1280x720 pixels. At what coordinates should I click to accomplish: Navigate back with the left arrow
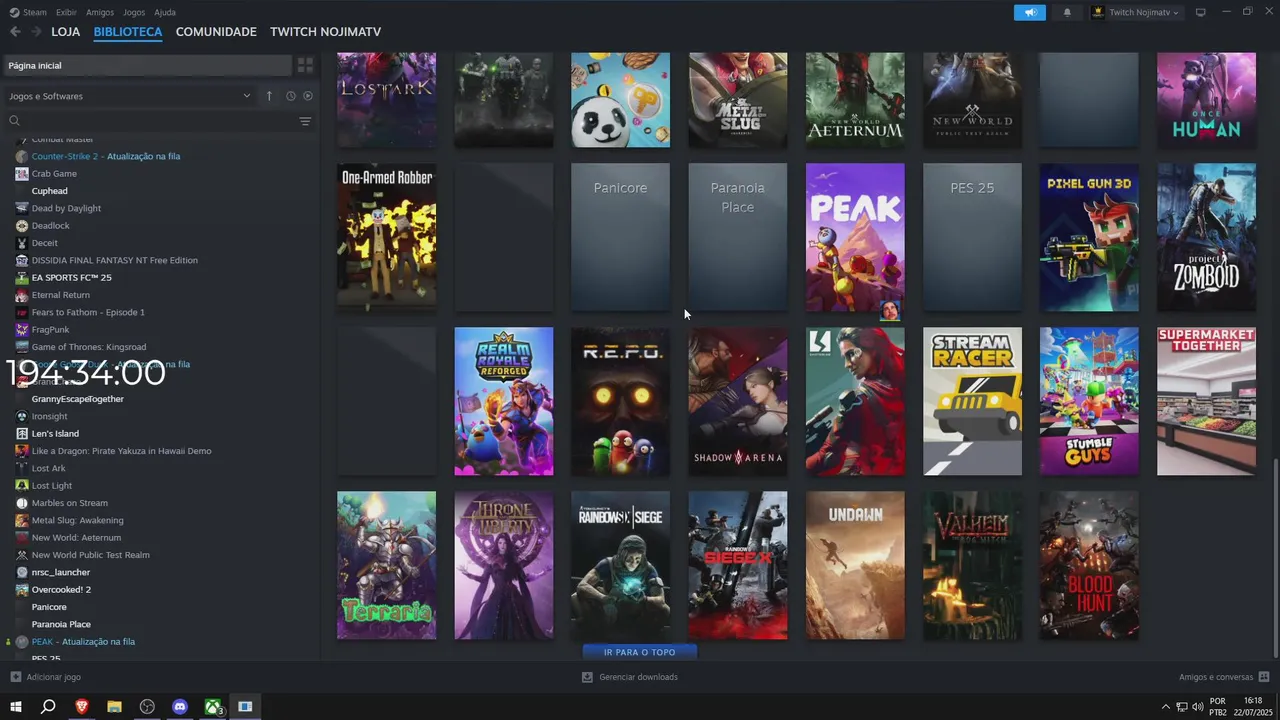[15, 32]
